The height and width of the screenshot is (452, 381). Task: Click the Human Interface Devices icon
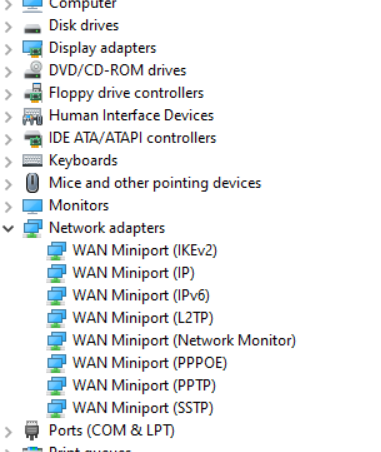click(x=32, y=116)
